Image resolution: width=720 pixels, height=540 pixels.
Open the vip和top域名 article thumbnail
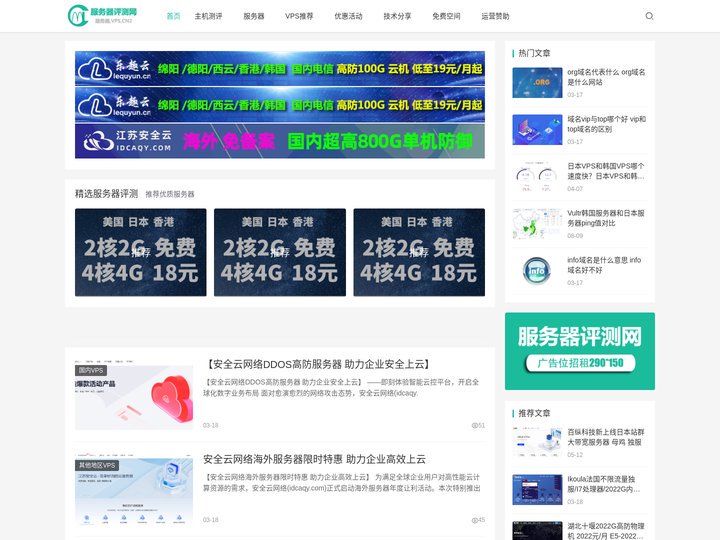click(x=537, y=129)
